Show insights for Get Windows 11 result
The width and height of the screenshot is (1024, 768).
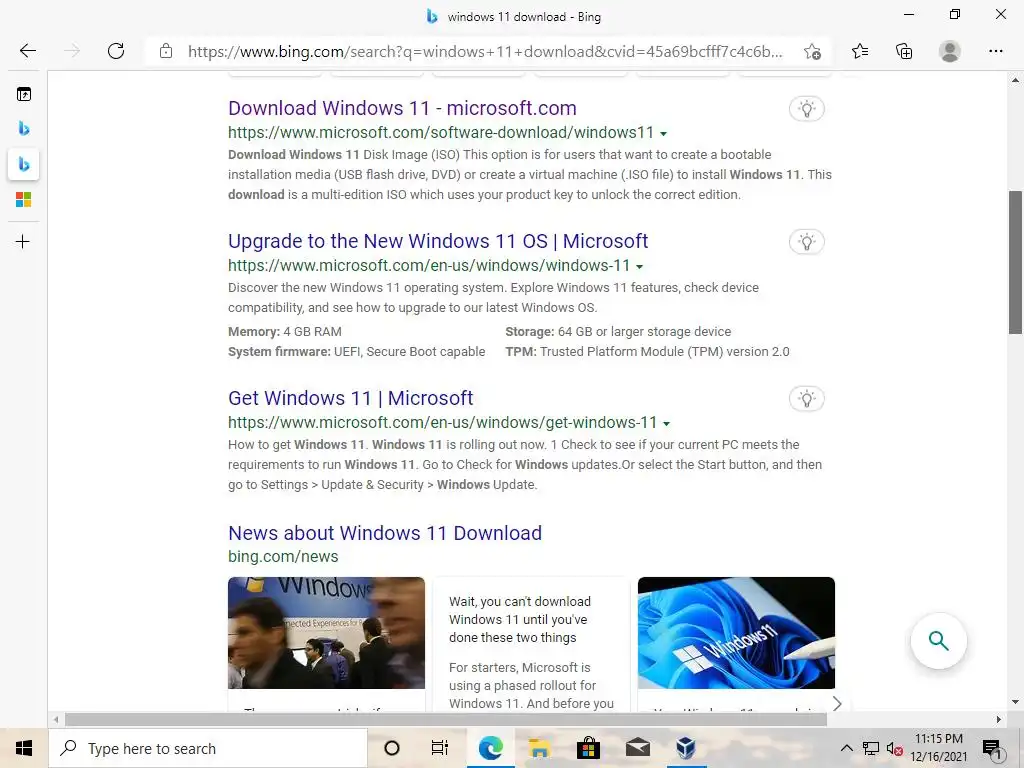click(x=807, y=398)
